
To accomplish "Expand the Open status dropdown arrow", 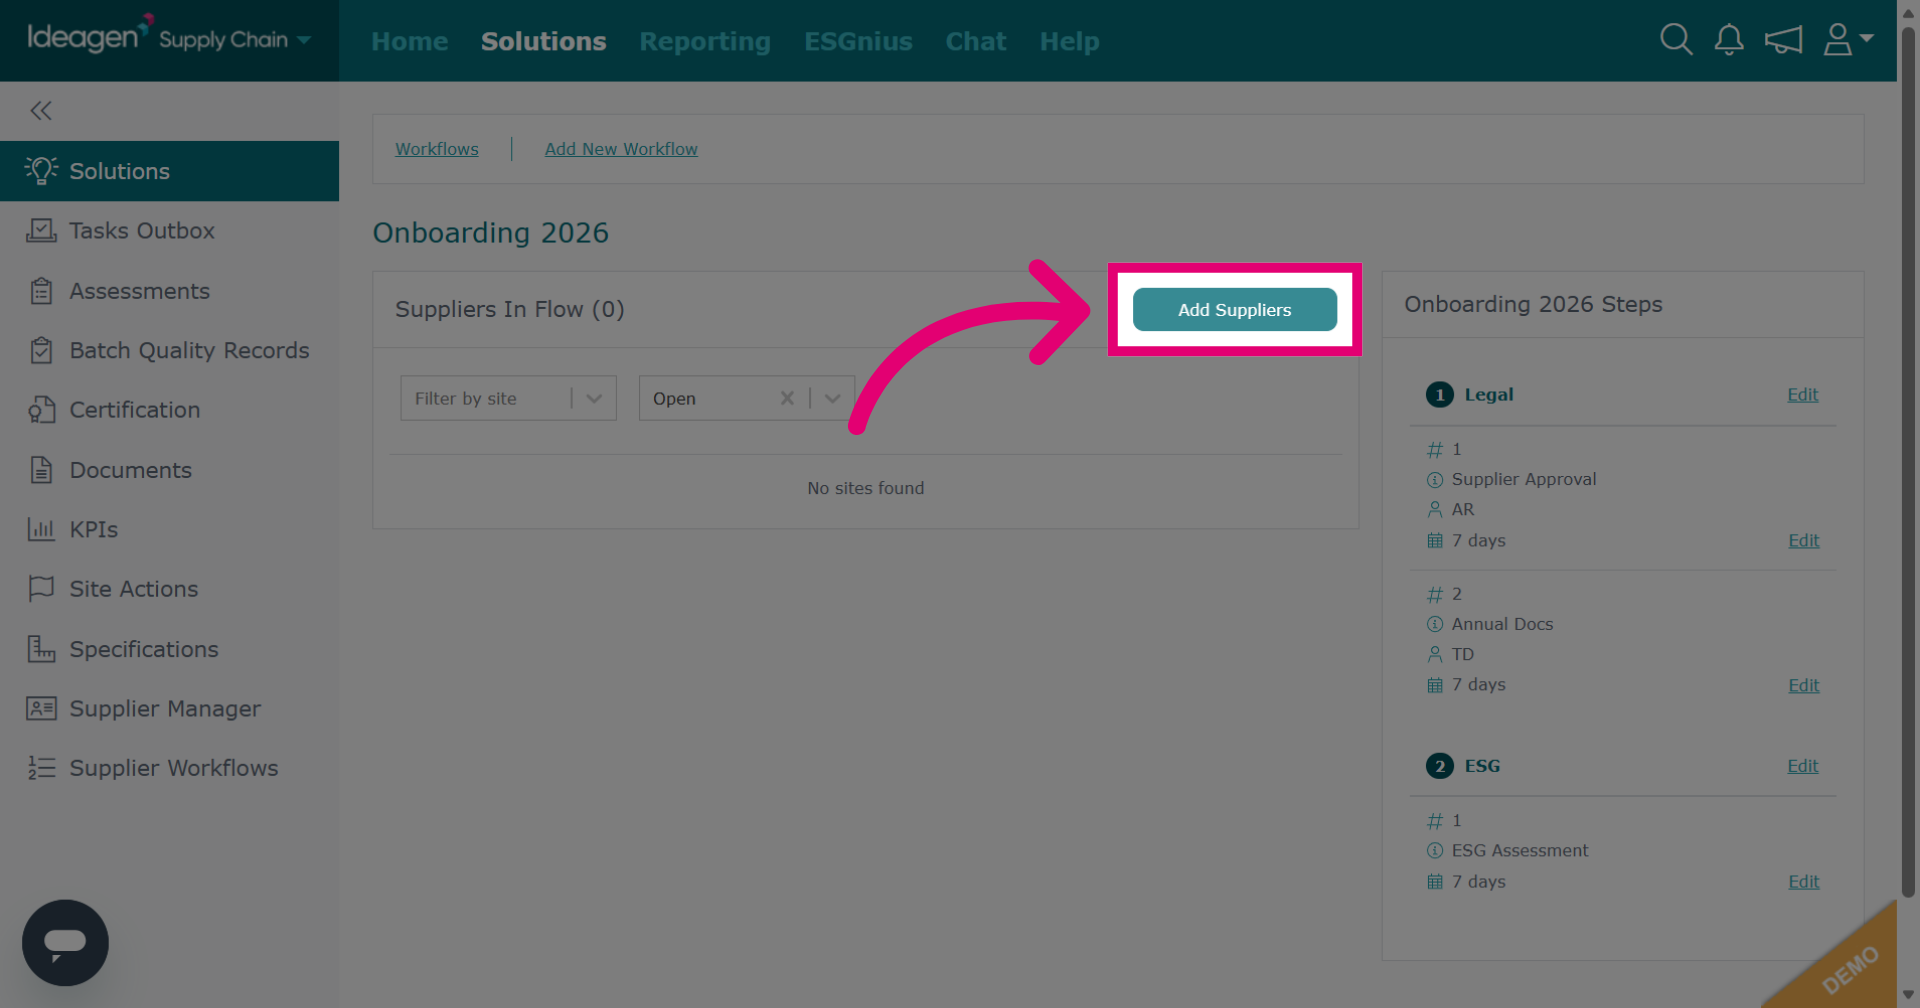I will (x=832, y=398).
